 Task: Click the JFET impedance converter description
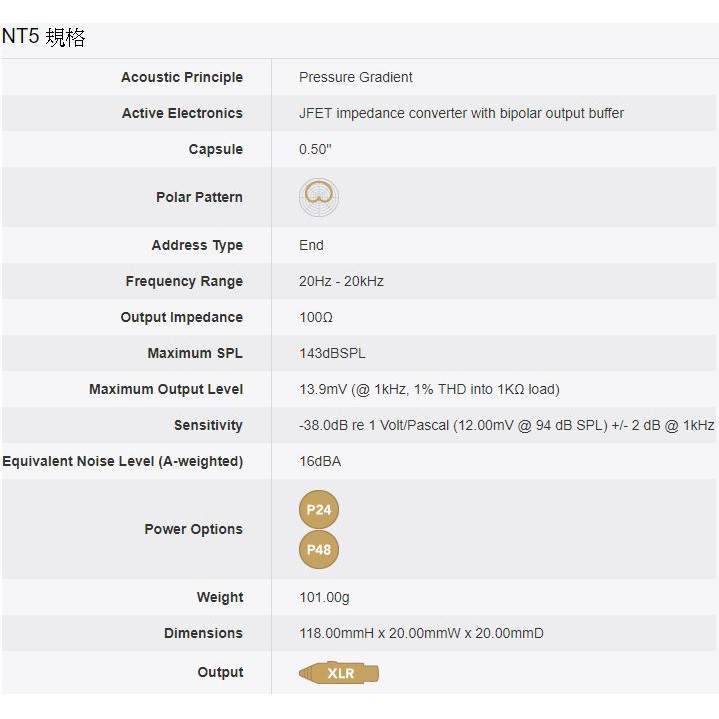461,113
